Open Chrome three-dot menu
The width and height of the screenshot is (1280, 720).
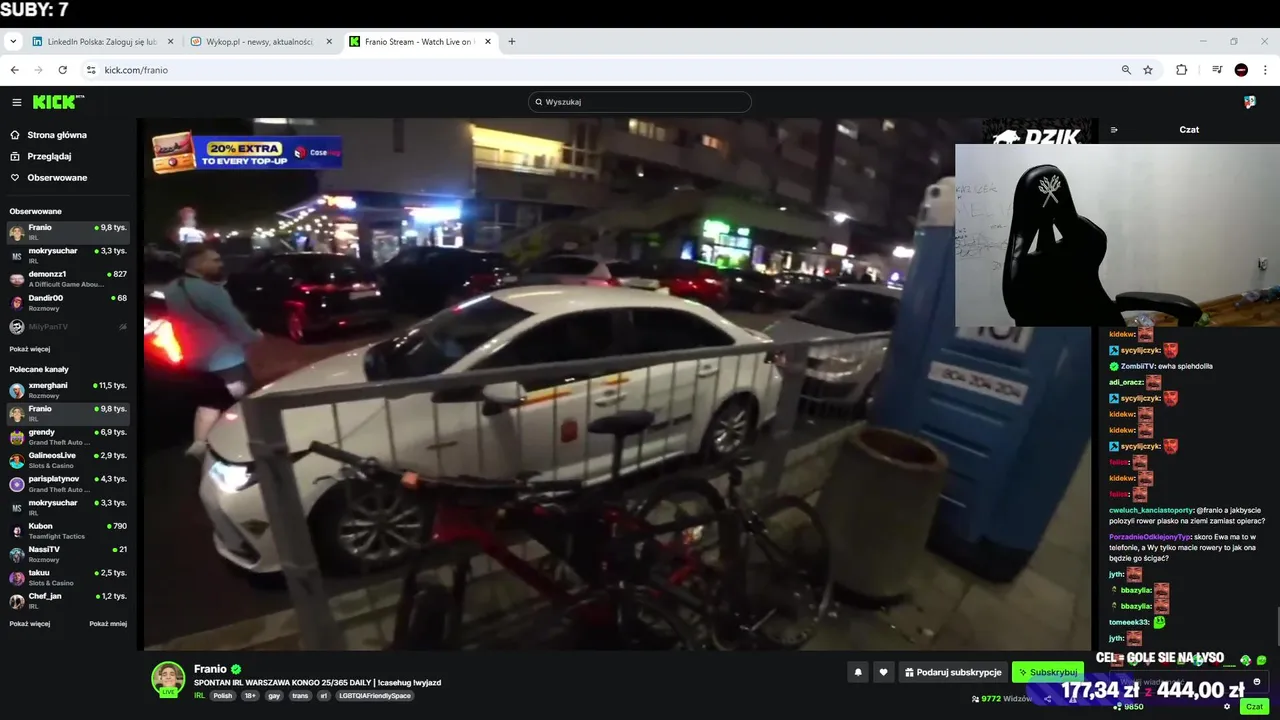(x=1266, y=70)
